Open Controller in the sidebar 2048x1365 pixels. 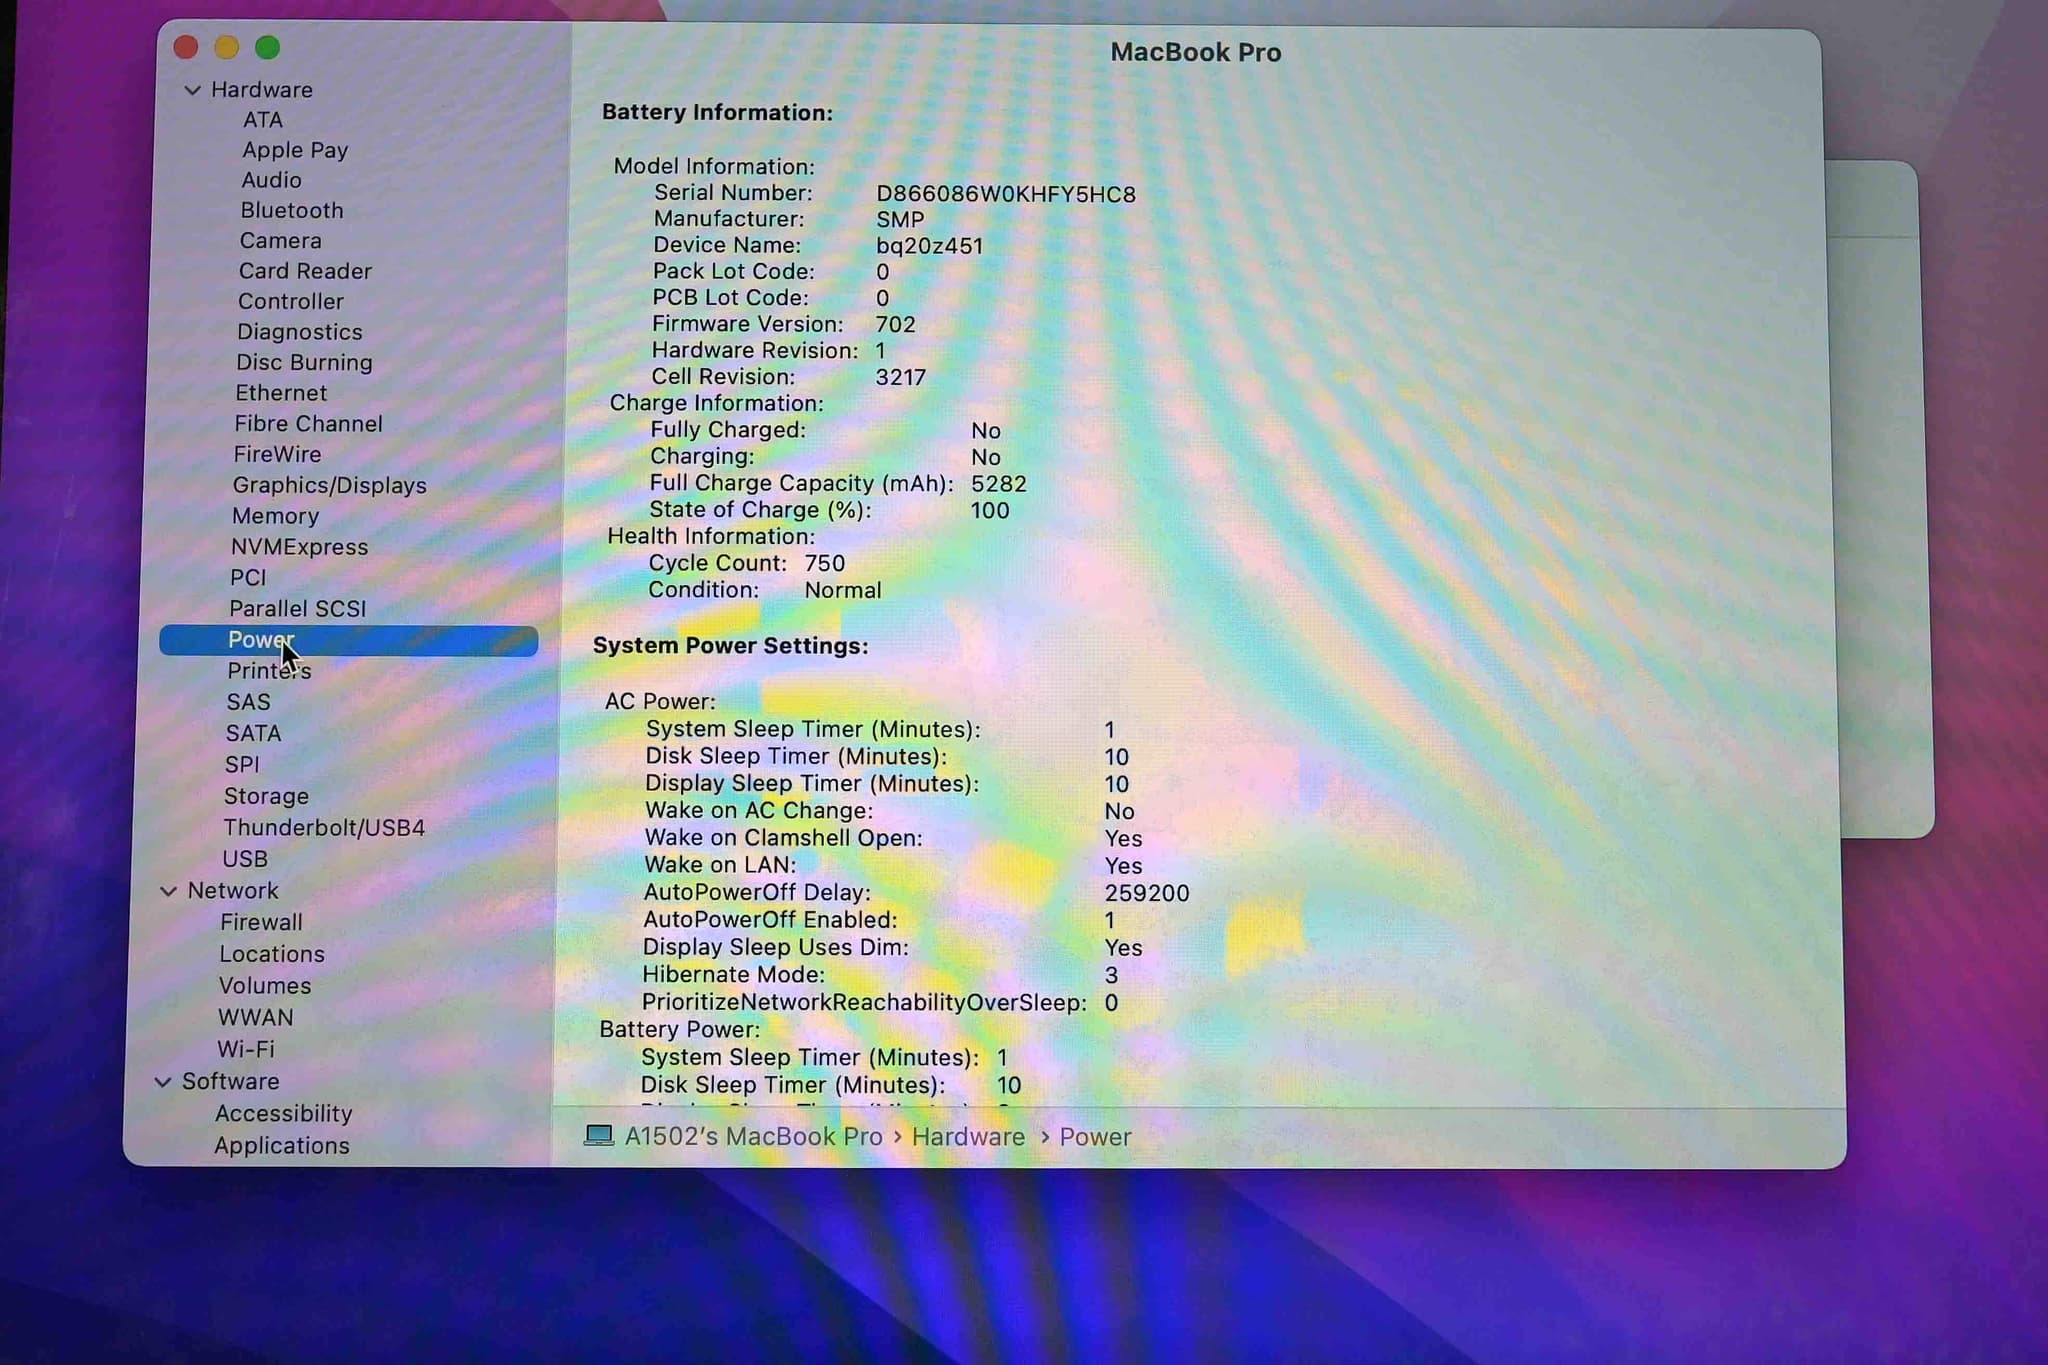291,301
